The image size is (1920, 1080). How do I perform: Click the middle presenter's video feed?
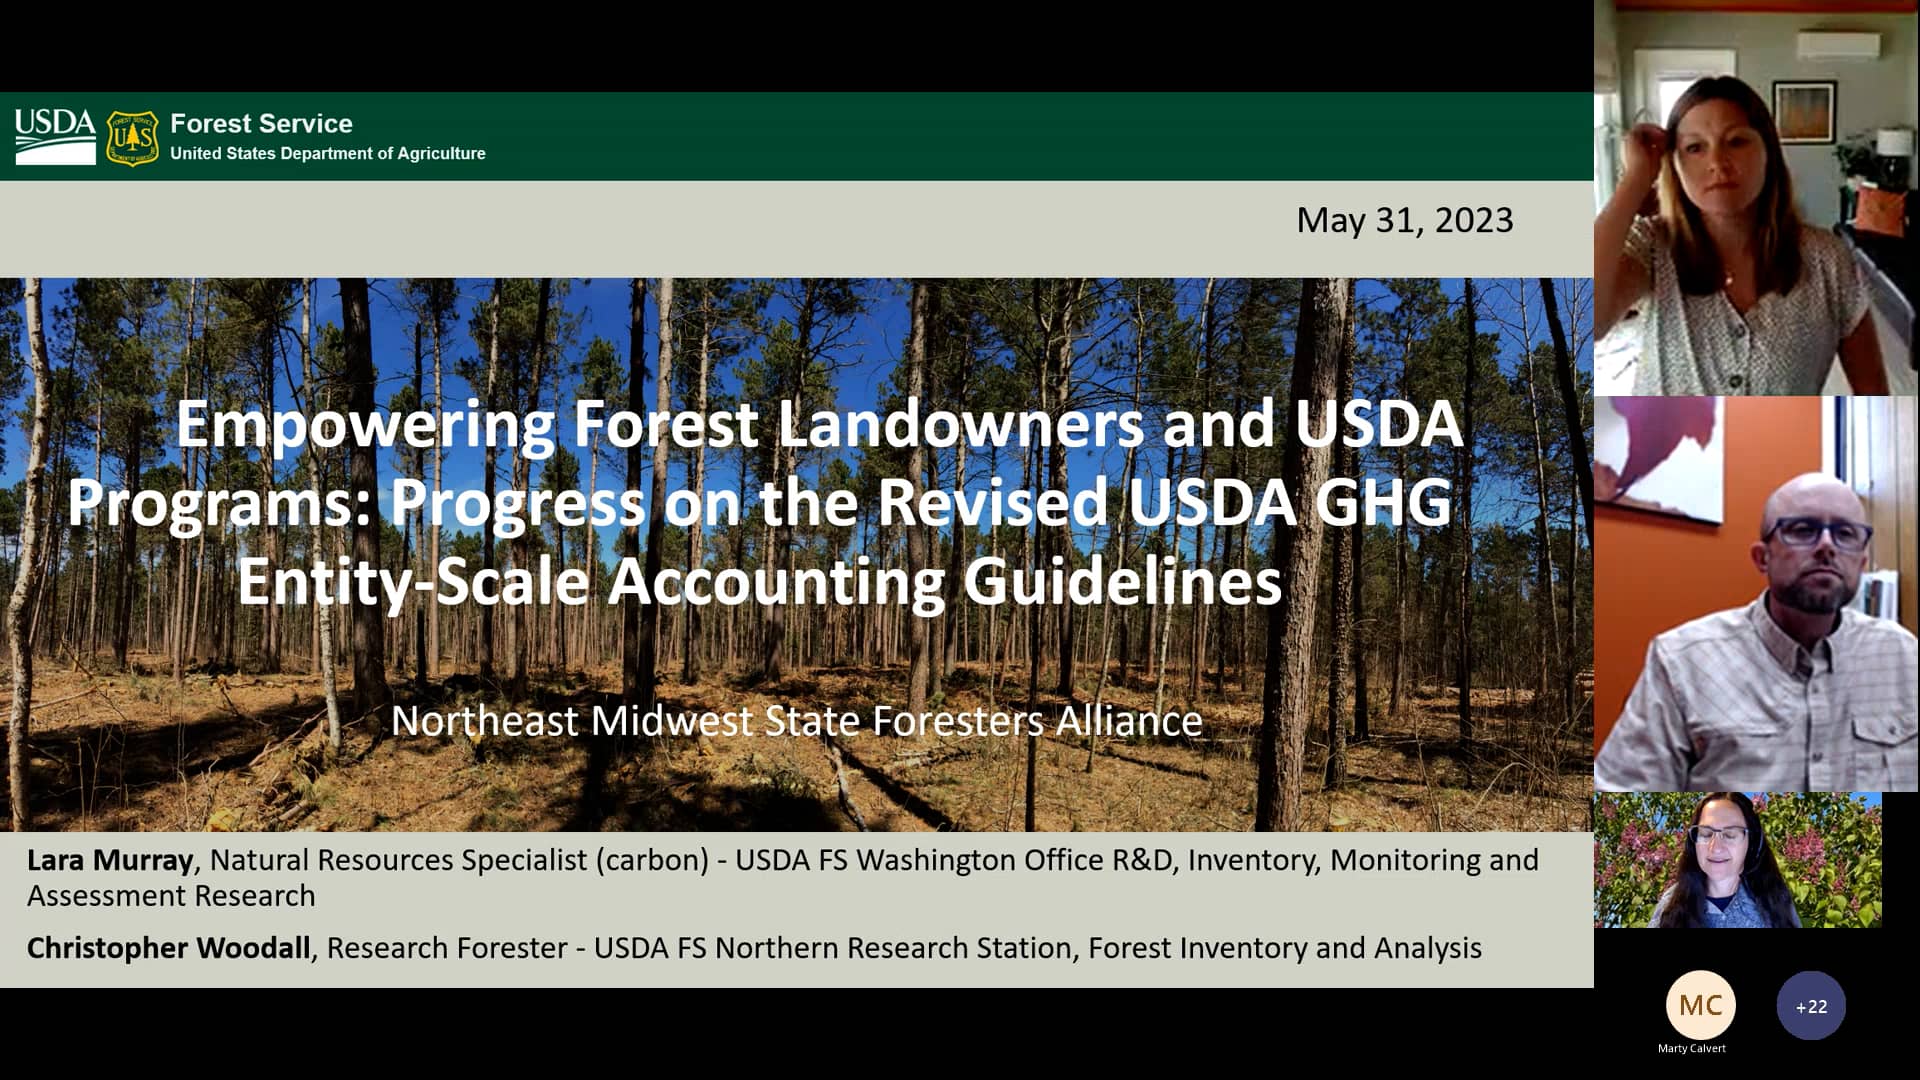coord(1757,590)
